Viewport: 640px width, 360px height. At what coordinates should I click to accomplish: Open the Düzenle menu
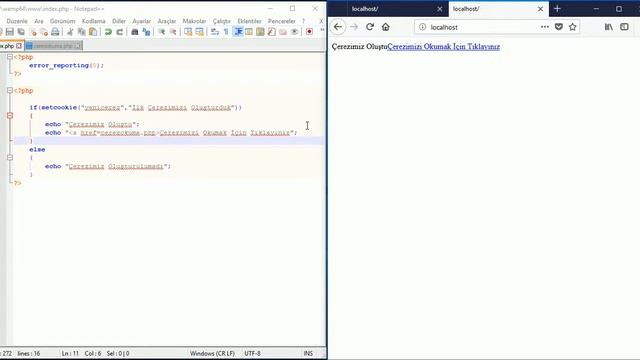(x=17, y=21)
